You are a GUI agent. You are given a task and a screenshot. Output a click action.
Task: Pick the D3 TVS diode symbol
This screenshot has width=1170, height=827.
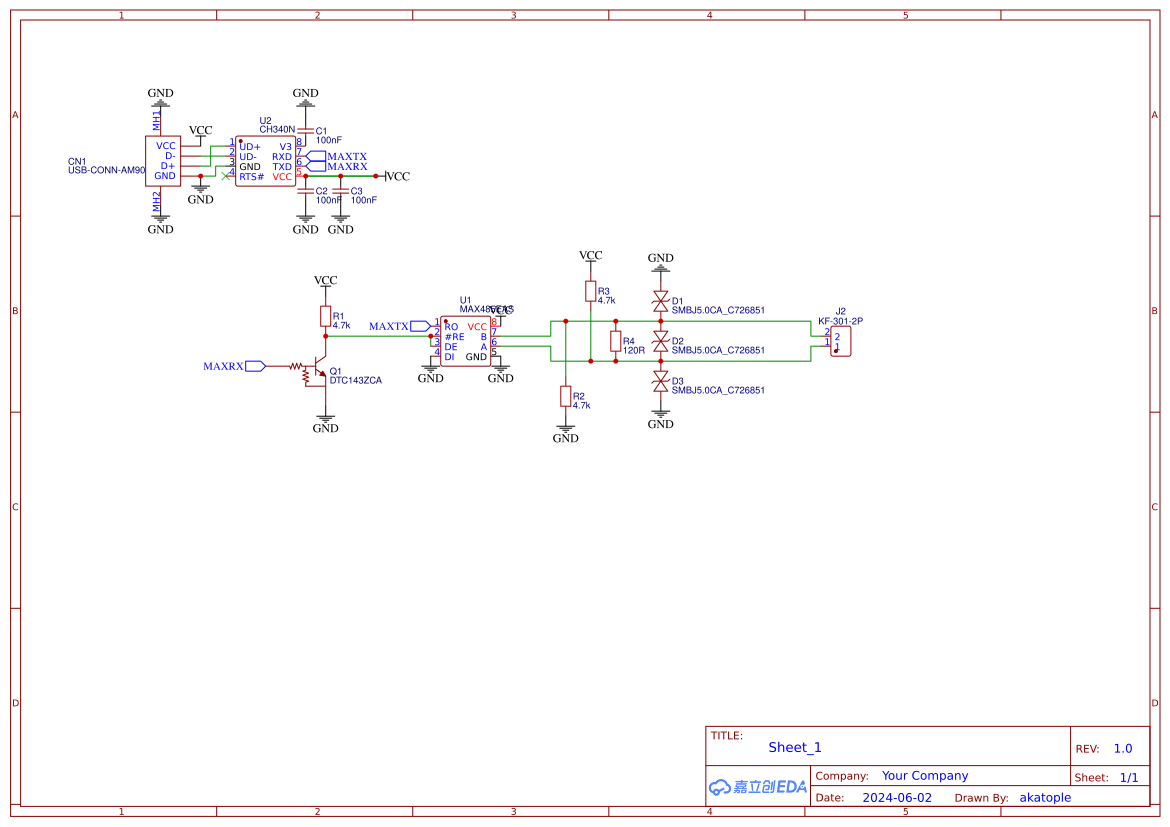pos(660,381)
